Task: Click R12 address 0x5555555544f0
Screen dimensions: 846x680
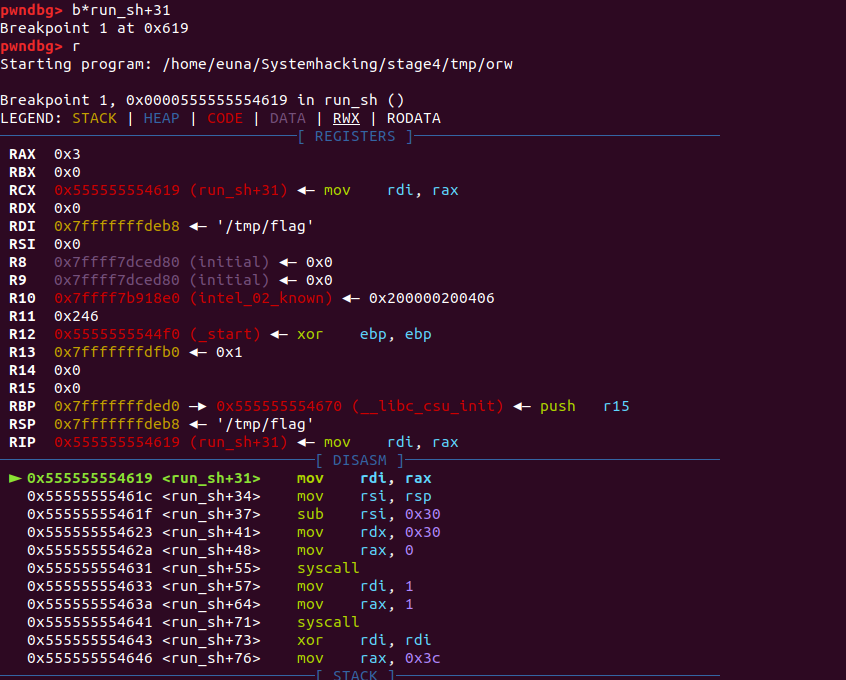Action: pyautogui.click(x=117, y=334)
